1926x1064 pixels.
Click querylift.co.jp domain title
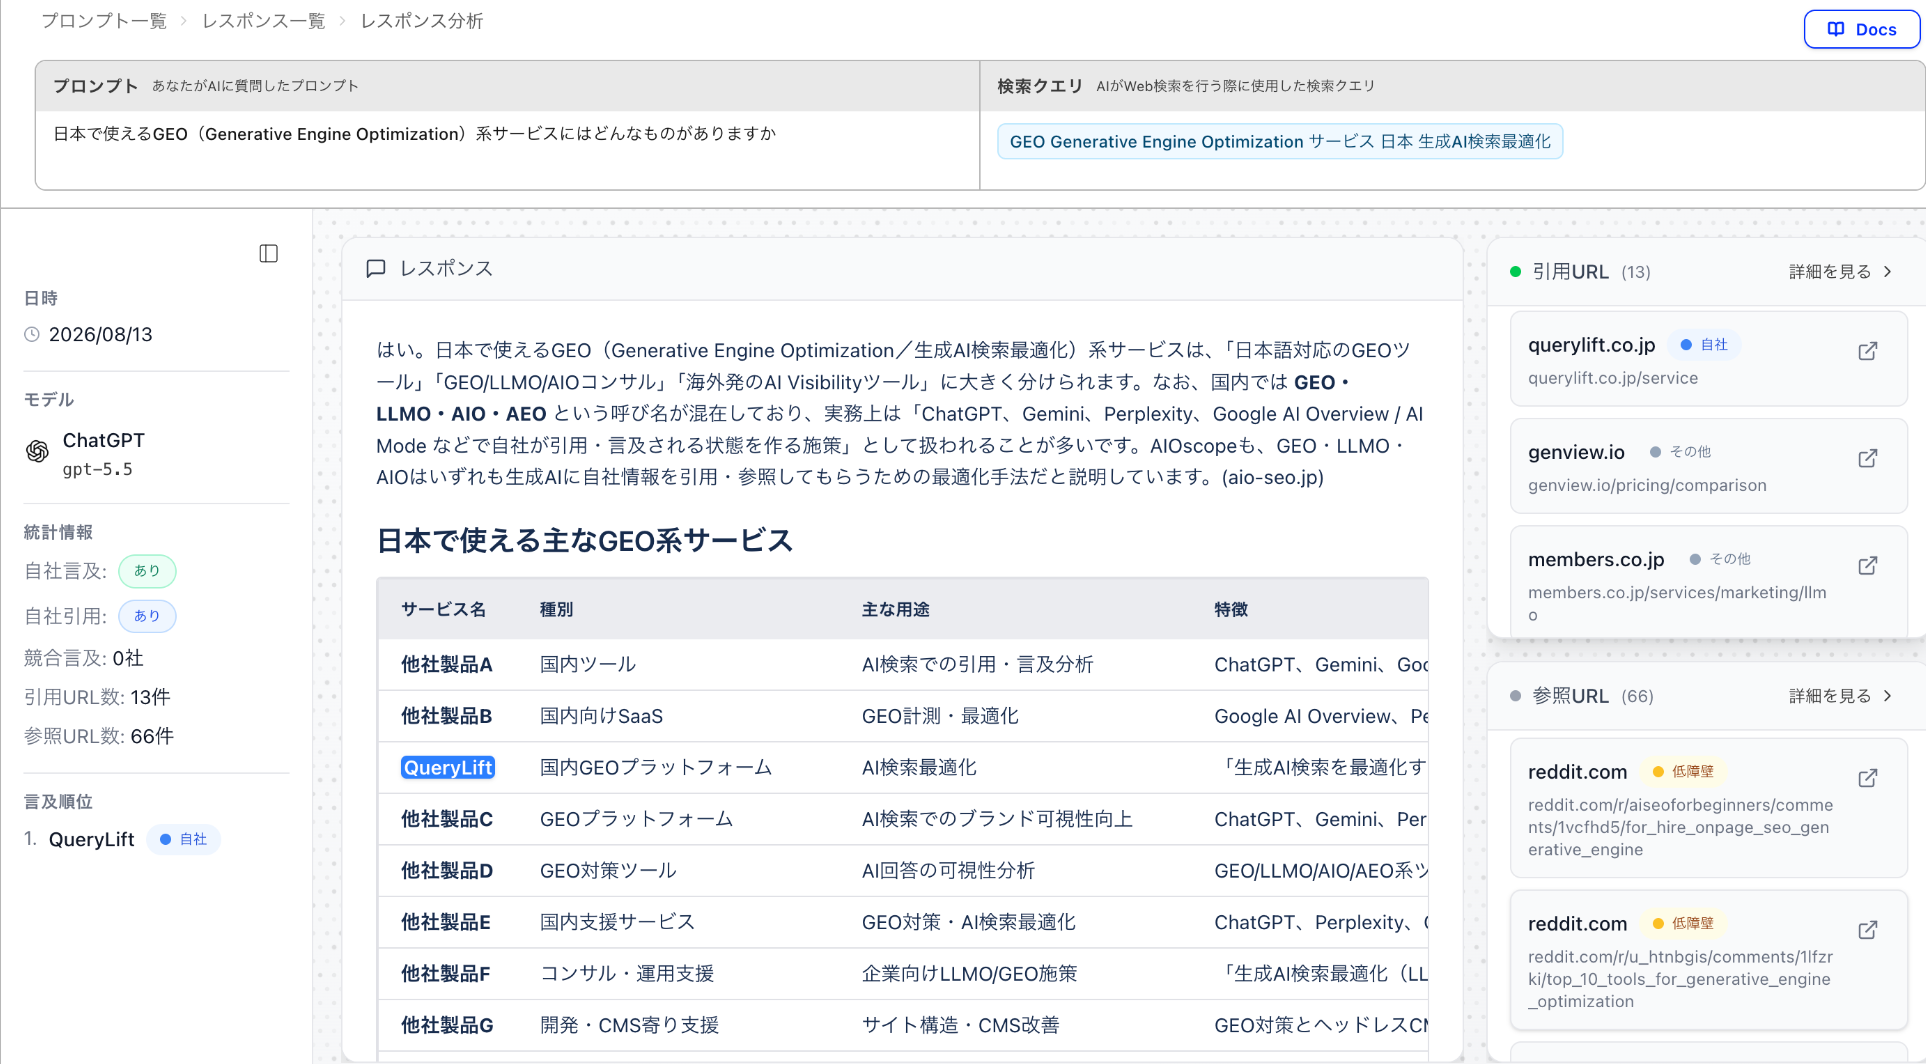click(1592, 345)
